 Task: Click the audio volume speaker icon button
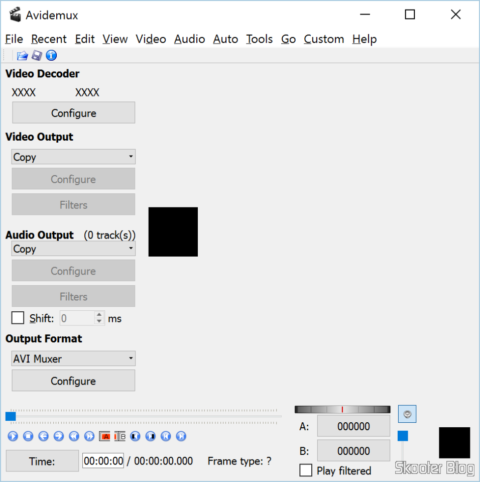(x=407, y=414)
